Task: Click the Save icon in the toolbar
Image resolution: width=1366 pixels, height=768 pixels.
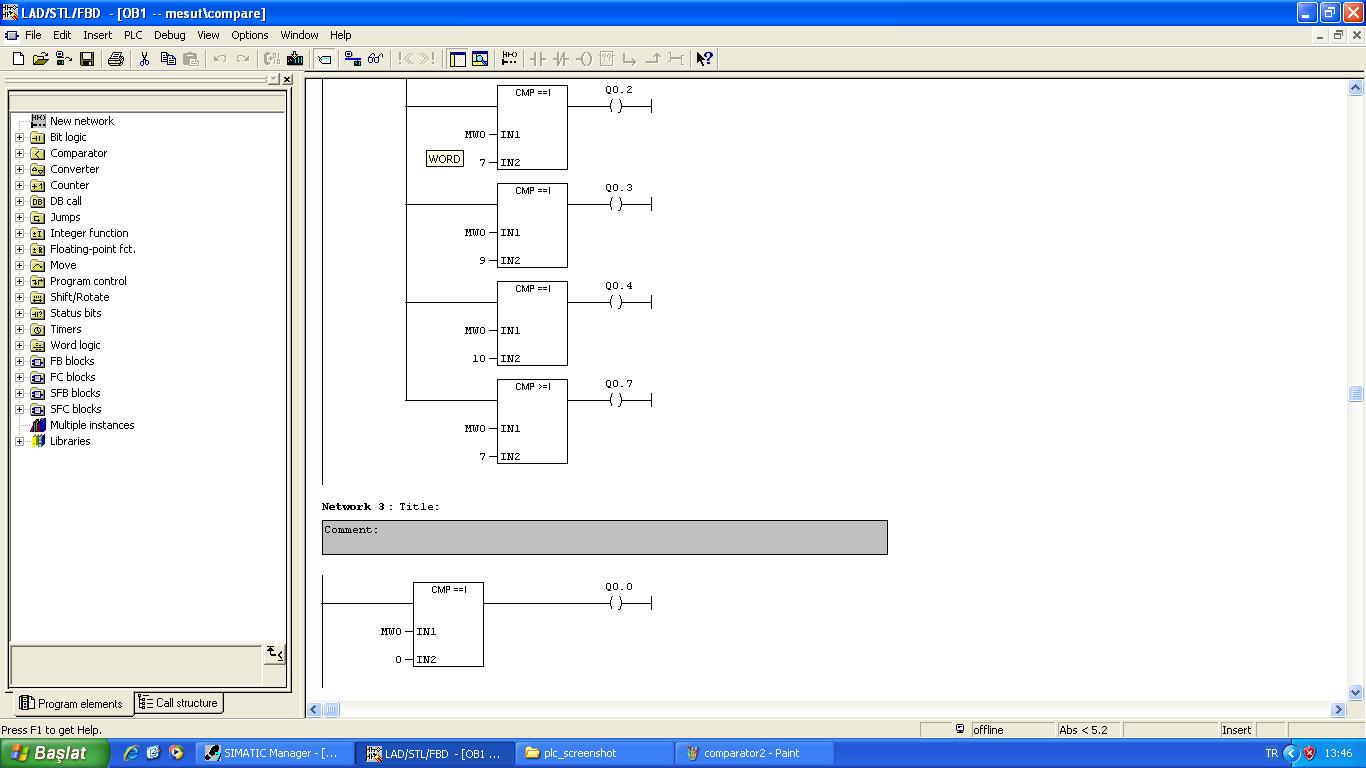Action: (87, 59)
